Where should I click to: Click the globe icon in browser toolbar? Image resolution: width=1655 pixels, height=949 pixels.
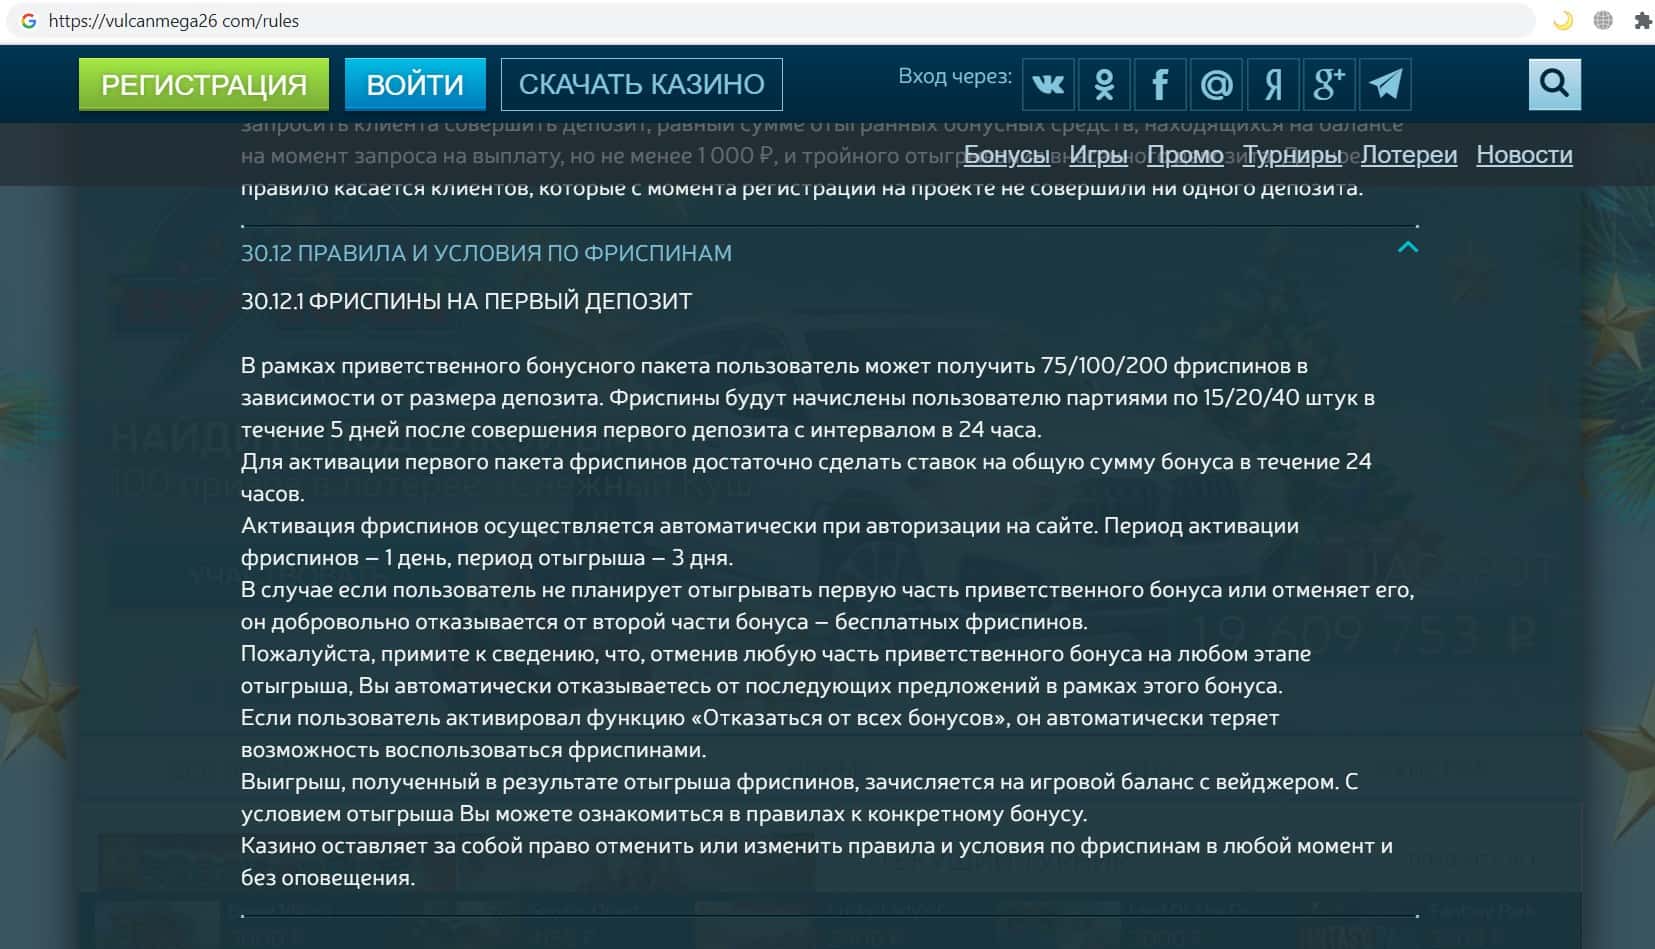pos(1603,21)
